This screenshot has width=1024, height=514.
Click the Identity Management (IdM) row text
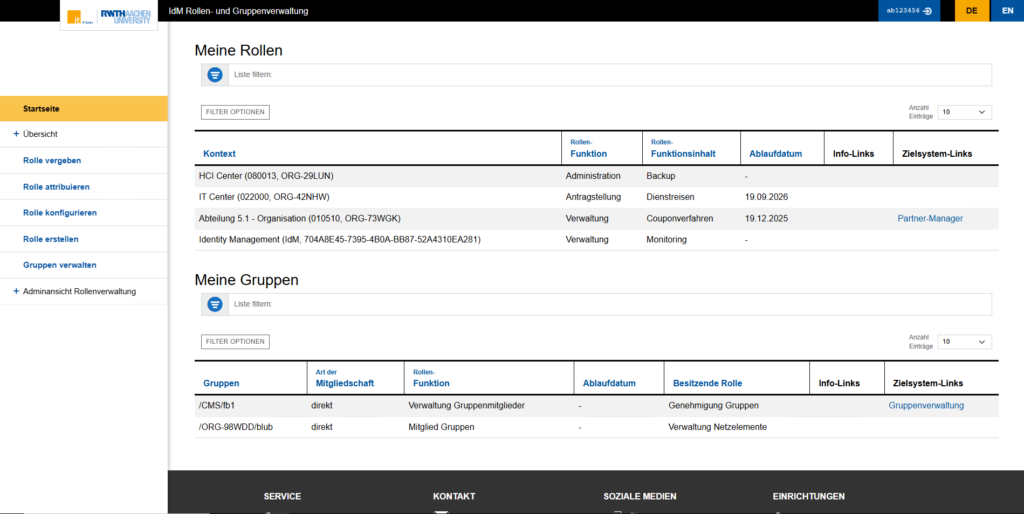tap(340, 240)
